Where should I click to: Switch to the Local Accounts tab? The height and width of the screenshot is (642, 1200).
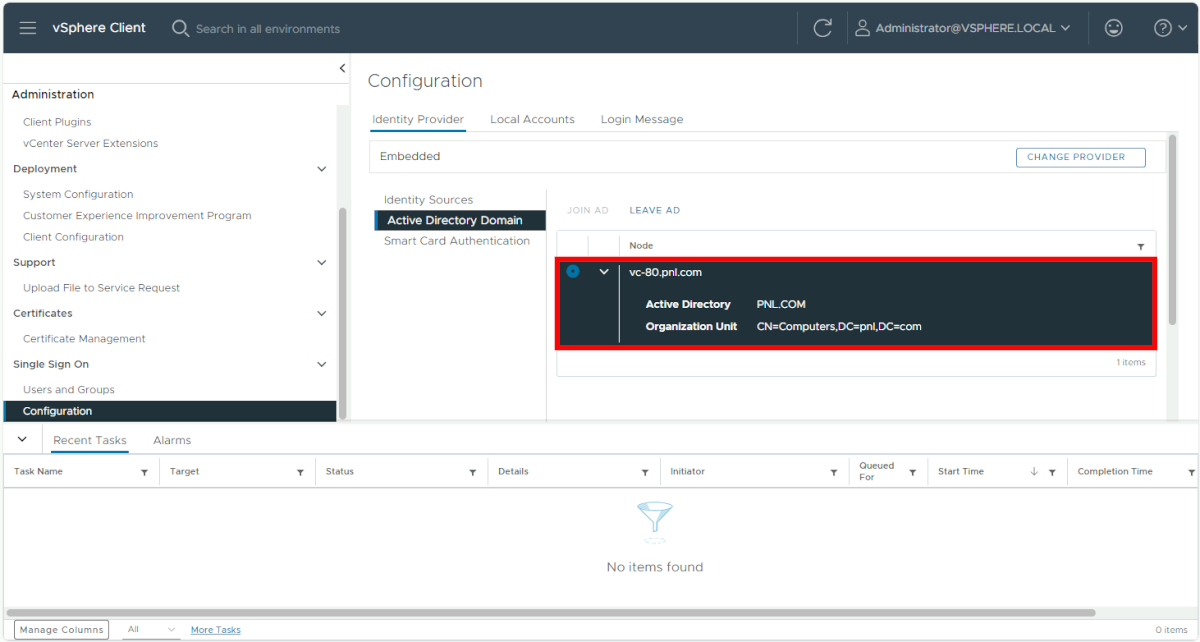532,119
